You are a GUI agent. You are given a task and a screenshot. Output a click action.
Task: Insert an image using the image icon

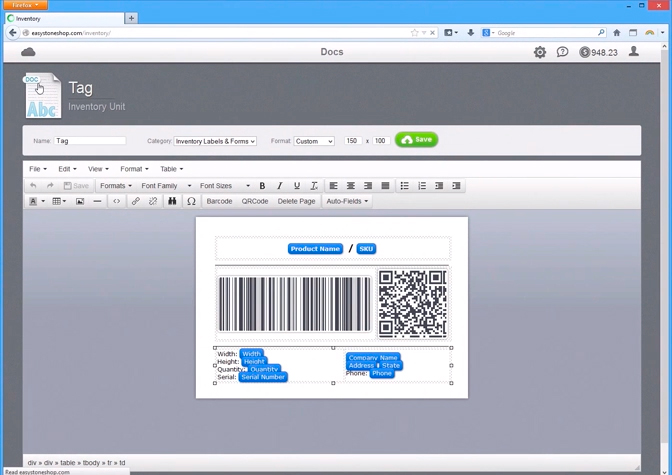pos(80,201)
